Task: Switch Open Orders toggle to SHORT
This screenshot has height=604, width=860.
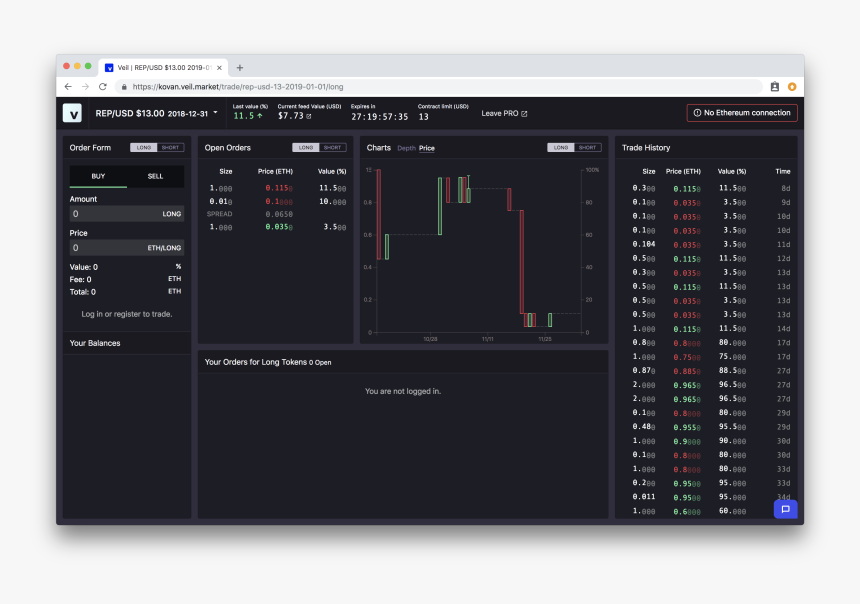Action: pos(333,148)
